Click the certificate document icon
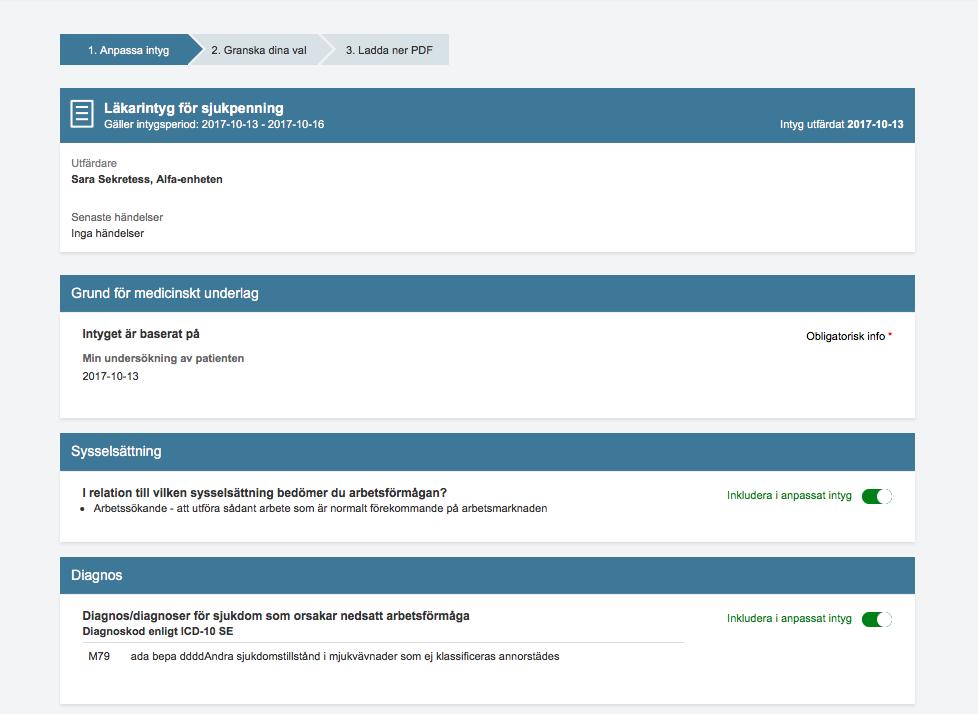This screenshot has width=978, height=714. pyautogui.click(x=82, y=114)
